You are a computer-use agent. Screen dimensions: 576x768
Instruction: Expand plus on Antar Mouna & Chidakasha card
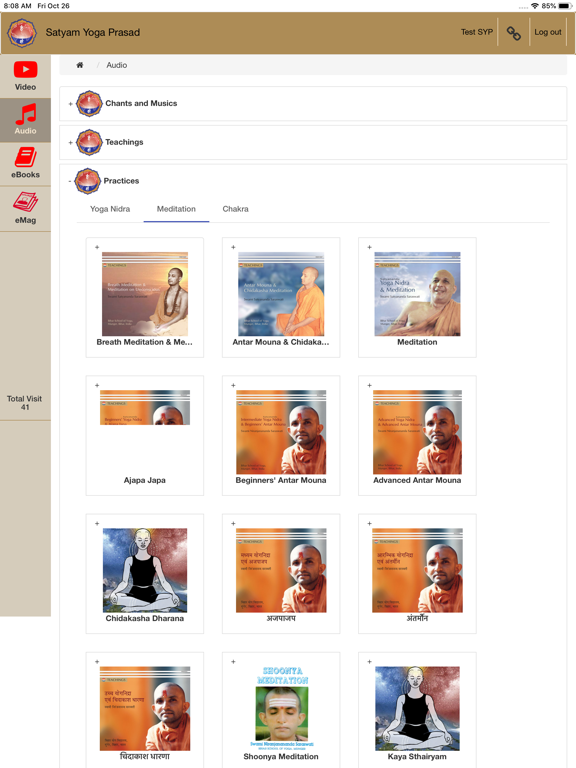click(233, 247)
